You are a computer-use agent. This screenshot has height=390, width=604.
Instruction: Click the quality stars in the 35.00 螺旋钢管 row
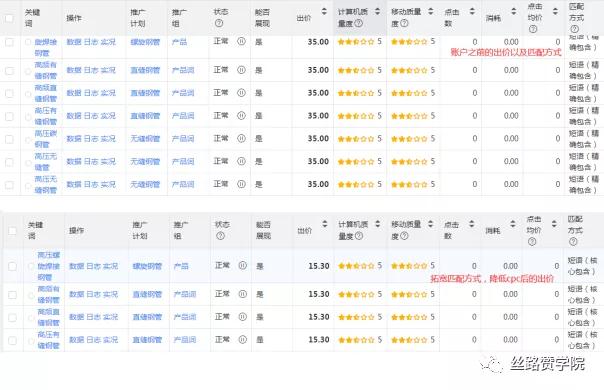coord(356,42)
